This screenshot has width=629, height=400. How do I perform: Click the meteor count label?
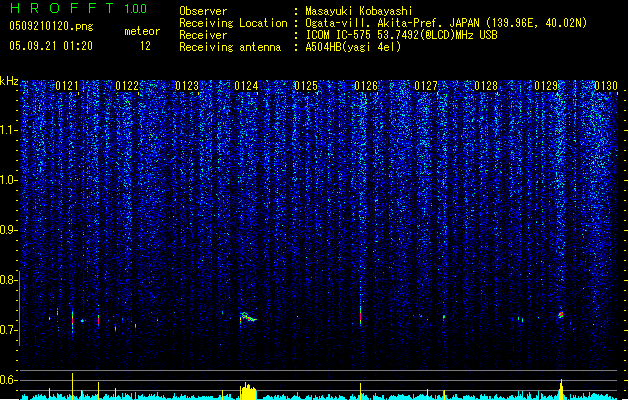[142, 31]
